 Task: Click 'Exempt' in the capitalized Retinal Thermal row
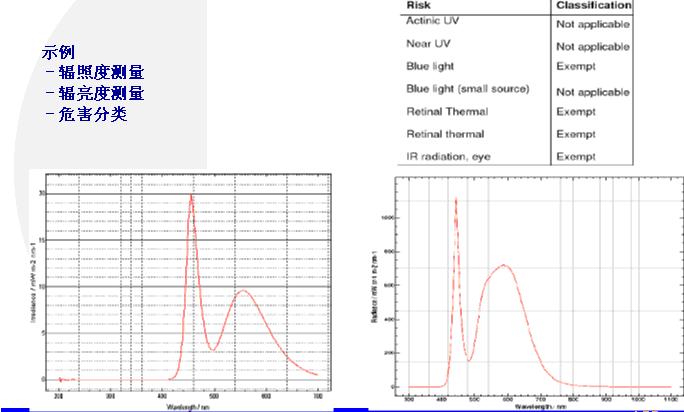[576, 112]
